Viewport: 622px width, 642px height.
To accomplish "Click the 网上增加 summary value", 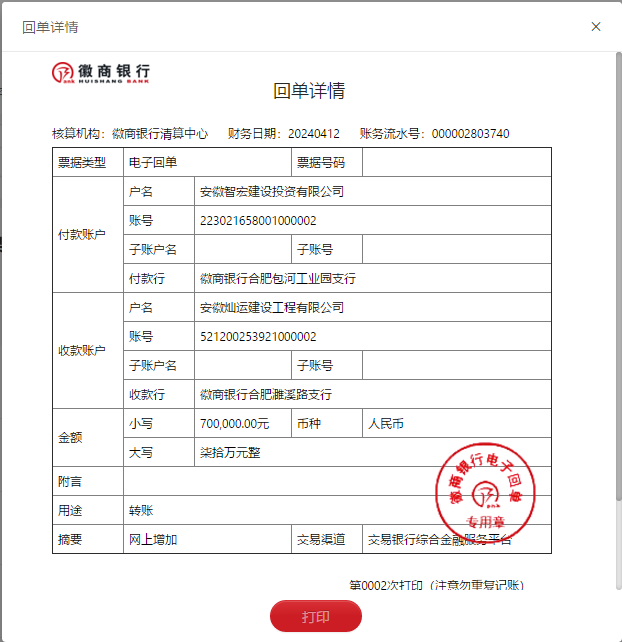I will tap(153, 540).
